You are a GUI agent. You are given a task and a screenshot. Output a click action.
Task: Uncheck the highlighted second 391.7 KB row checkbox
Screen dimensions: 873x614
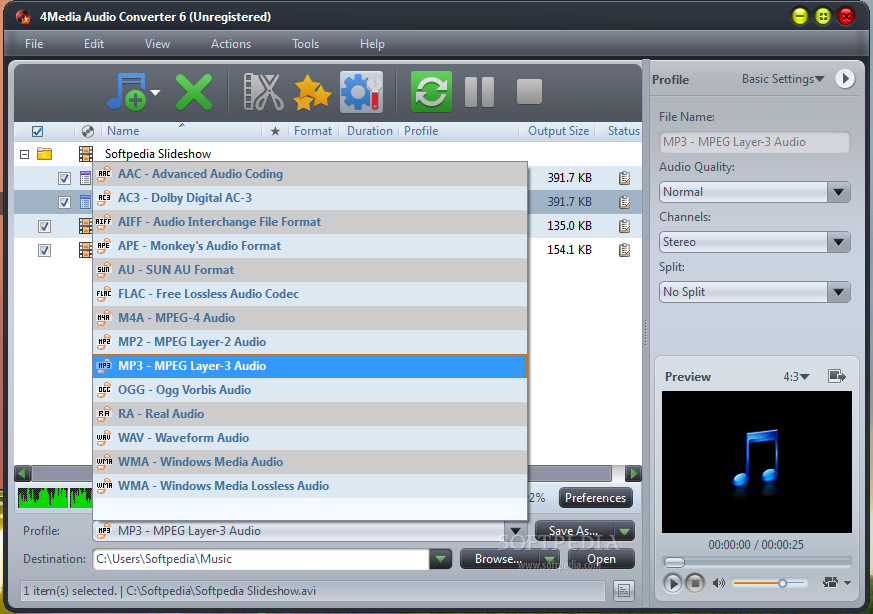coord(64,202)
